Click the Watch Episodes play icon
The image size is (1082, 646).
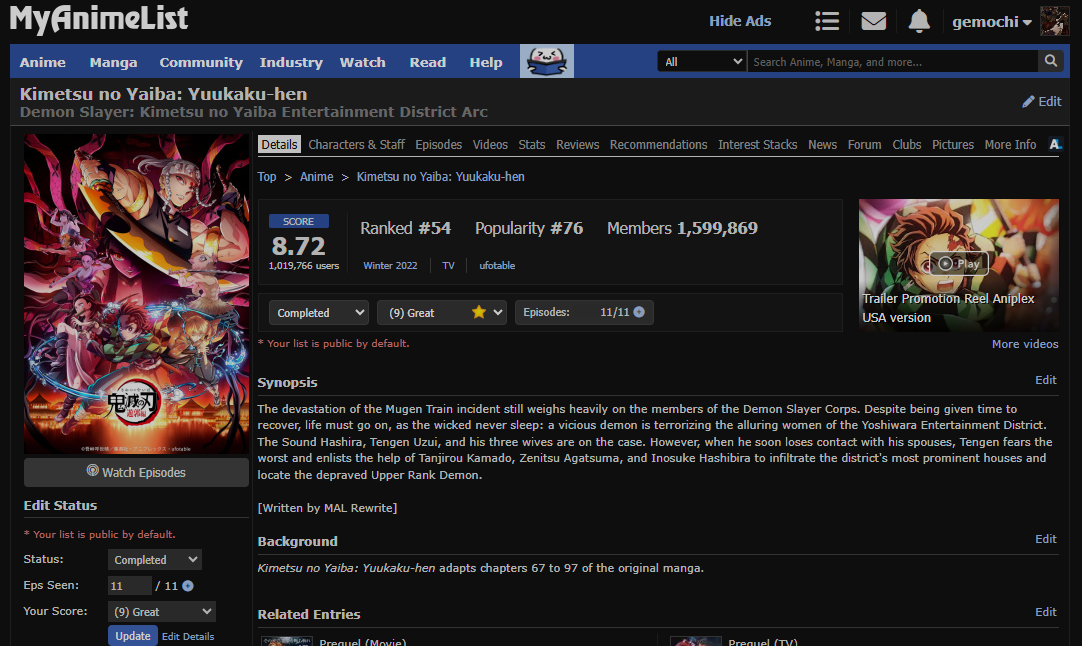click(92, 471)
